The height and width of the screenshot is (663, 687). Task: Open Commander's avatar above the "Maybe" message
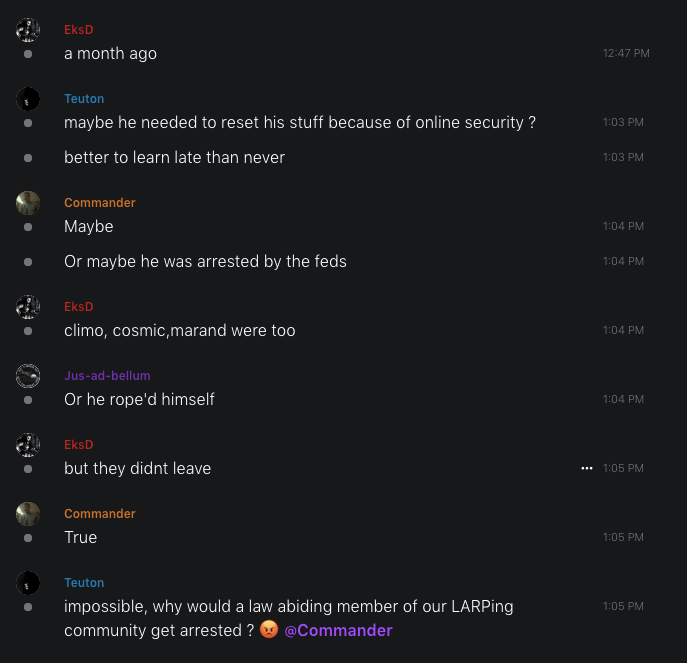(28, 203)
